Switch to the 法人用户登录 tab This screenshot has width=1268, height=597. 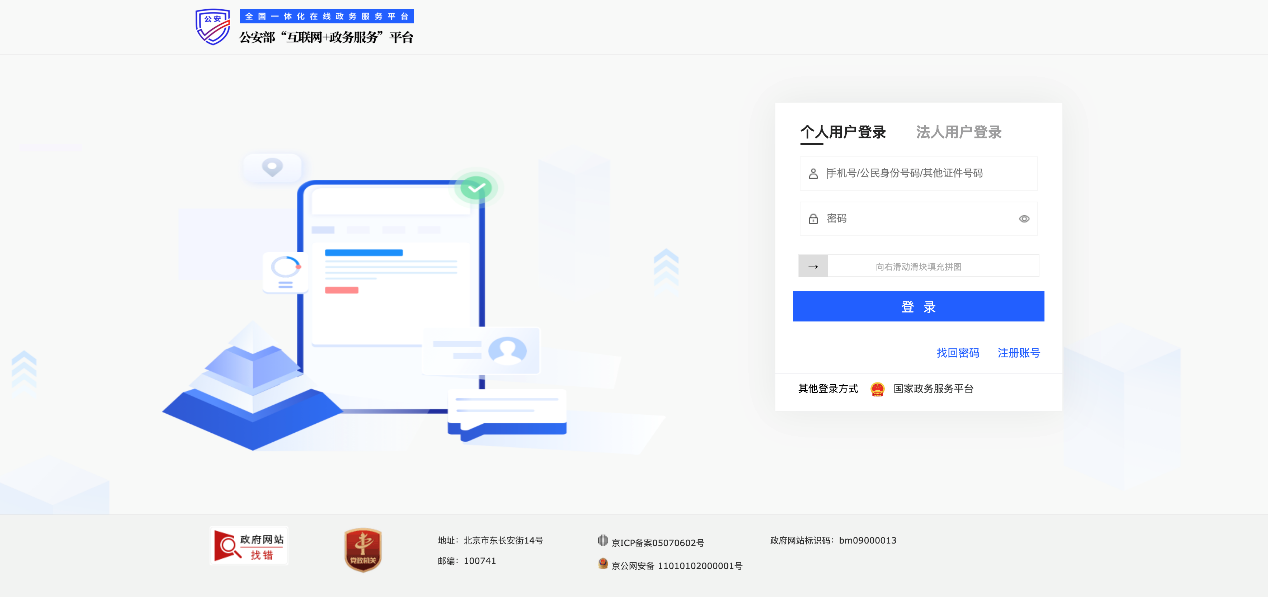[x=958, y=132]
